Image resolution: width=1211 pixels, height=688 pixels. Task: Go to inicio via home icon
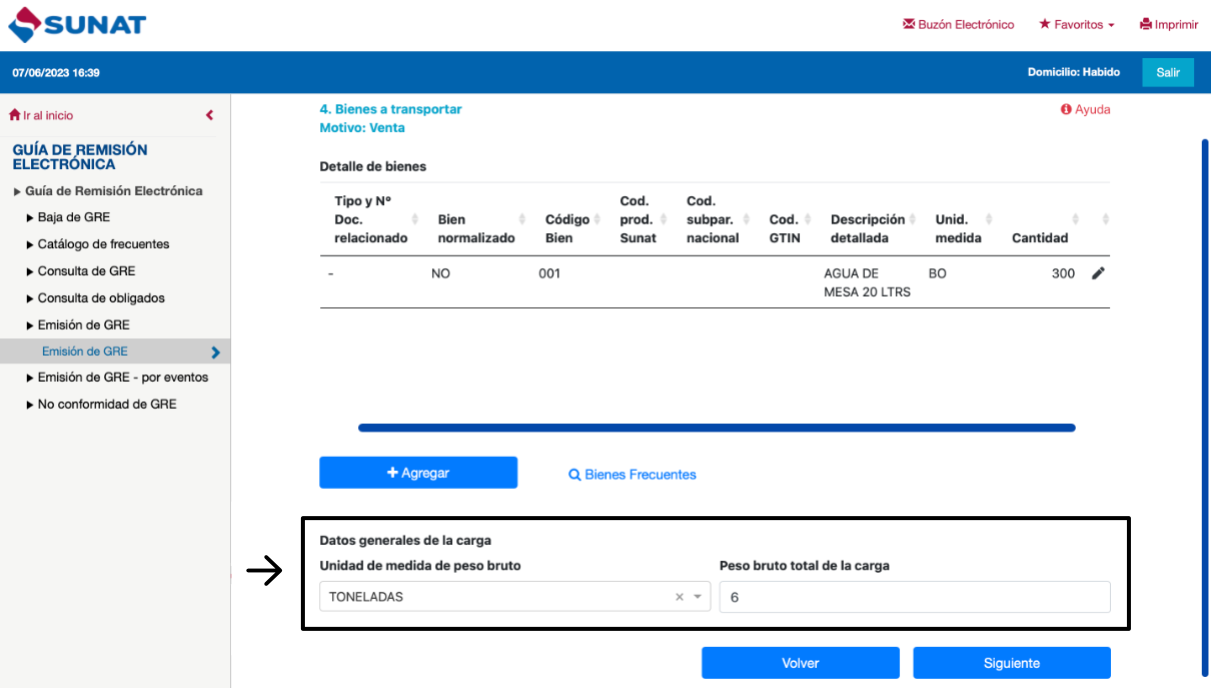(x=15, y=115)
